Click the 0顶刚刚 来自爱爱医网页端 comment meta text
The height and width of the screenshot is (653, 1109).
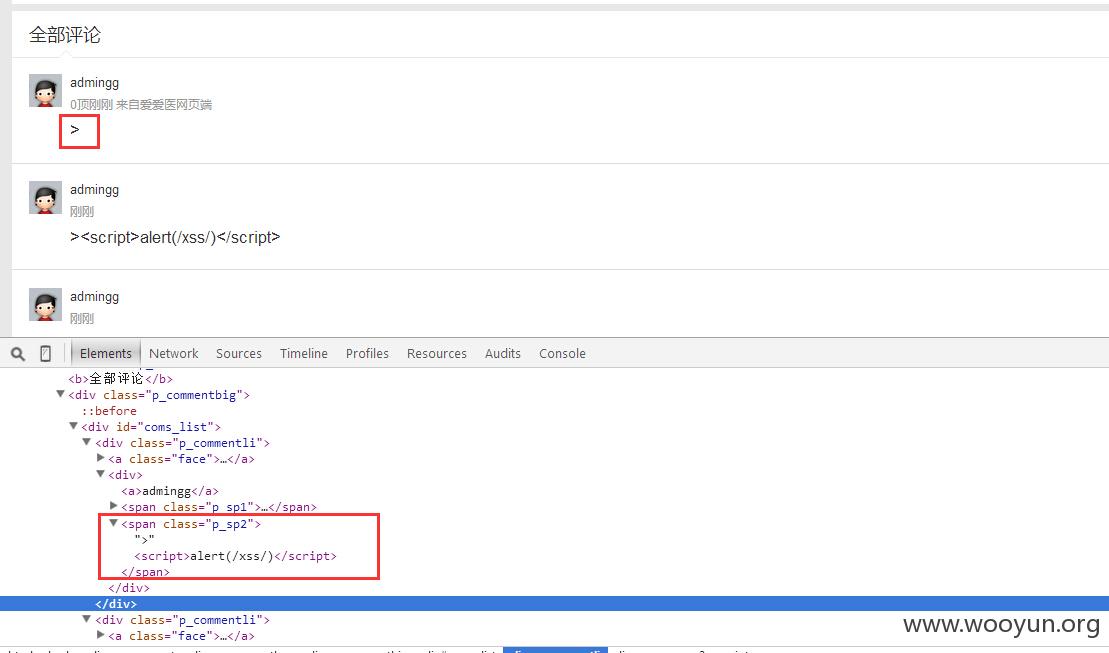(x=141, y=105)
